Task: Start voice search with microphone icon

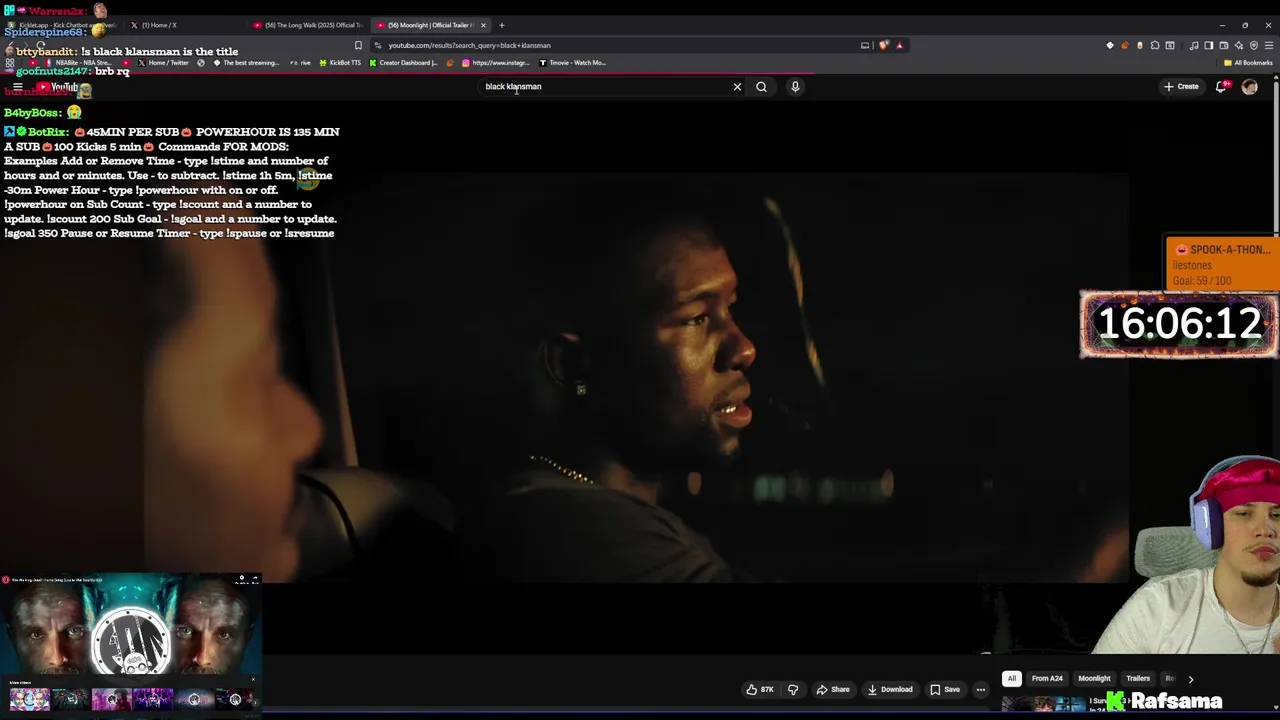Action: click(x=795, y=86)
